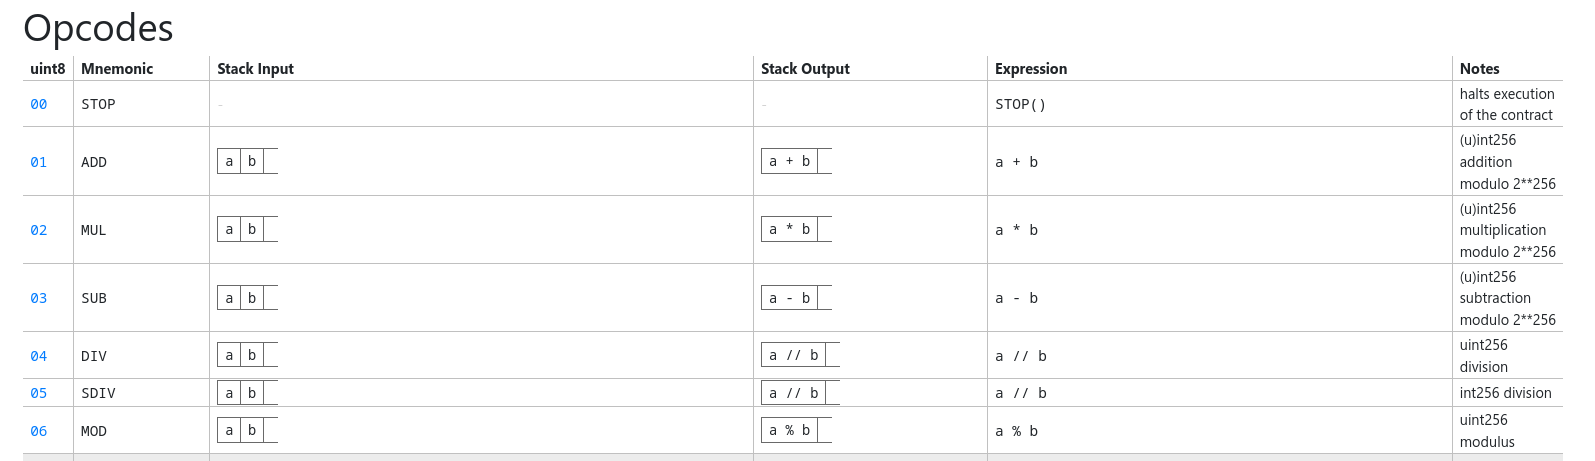This screenshot has width=1595, height=461.
Task: Open the 00 opcode link
Action: (x=38, y=104)
